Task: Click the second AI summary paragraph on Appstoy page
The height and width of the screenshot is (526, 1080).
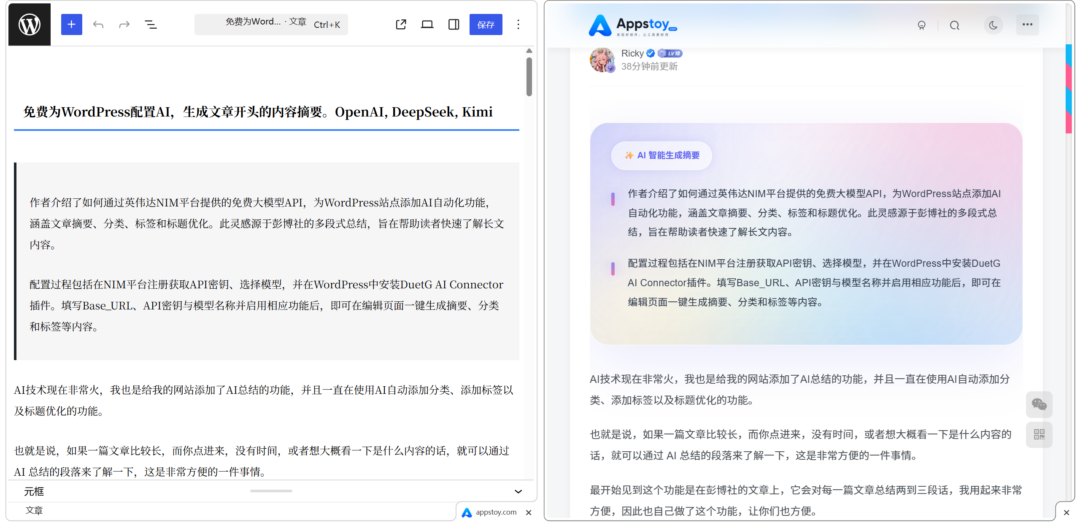Action: click(814, 282)
